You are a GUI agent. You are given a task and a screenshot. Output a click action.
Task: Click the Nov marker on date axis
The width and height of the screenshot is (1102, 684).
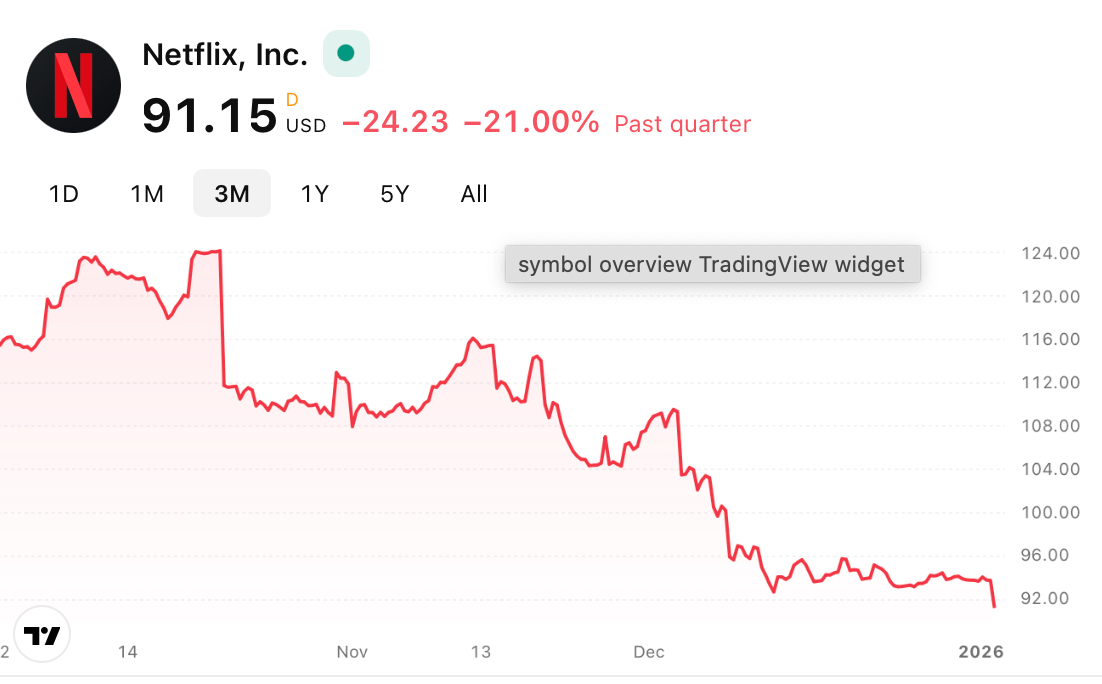tap(352, 652)
